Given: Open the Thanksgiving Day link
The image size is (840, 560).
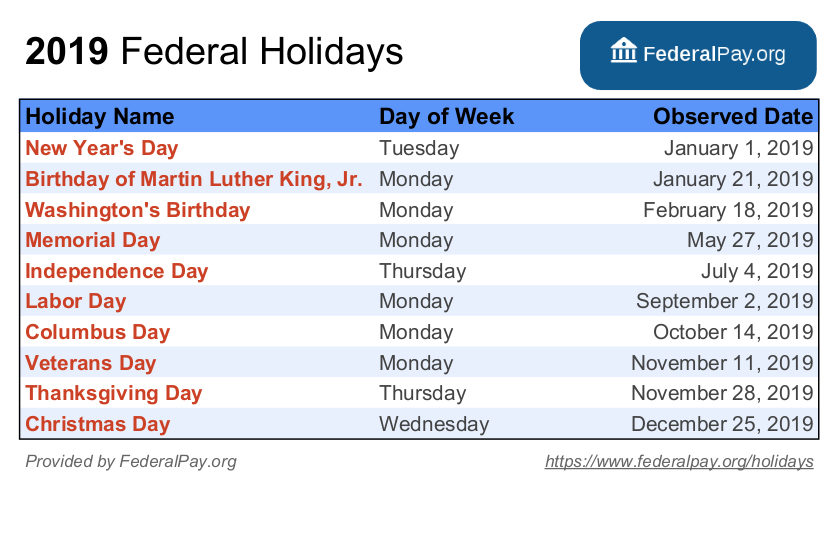Looking at the screenshot, I should point(114,393).
